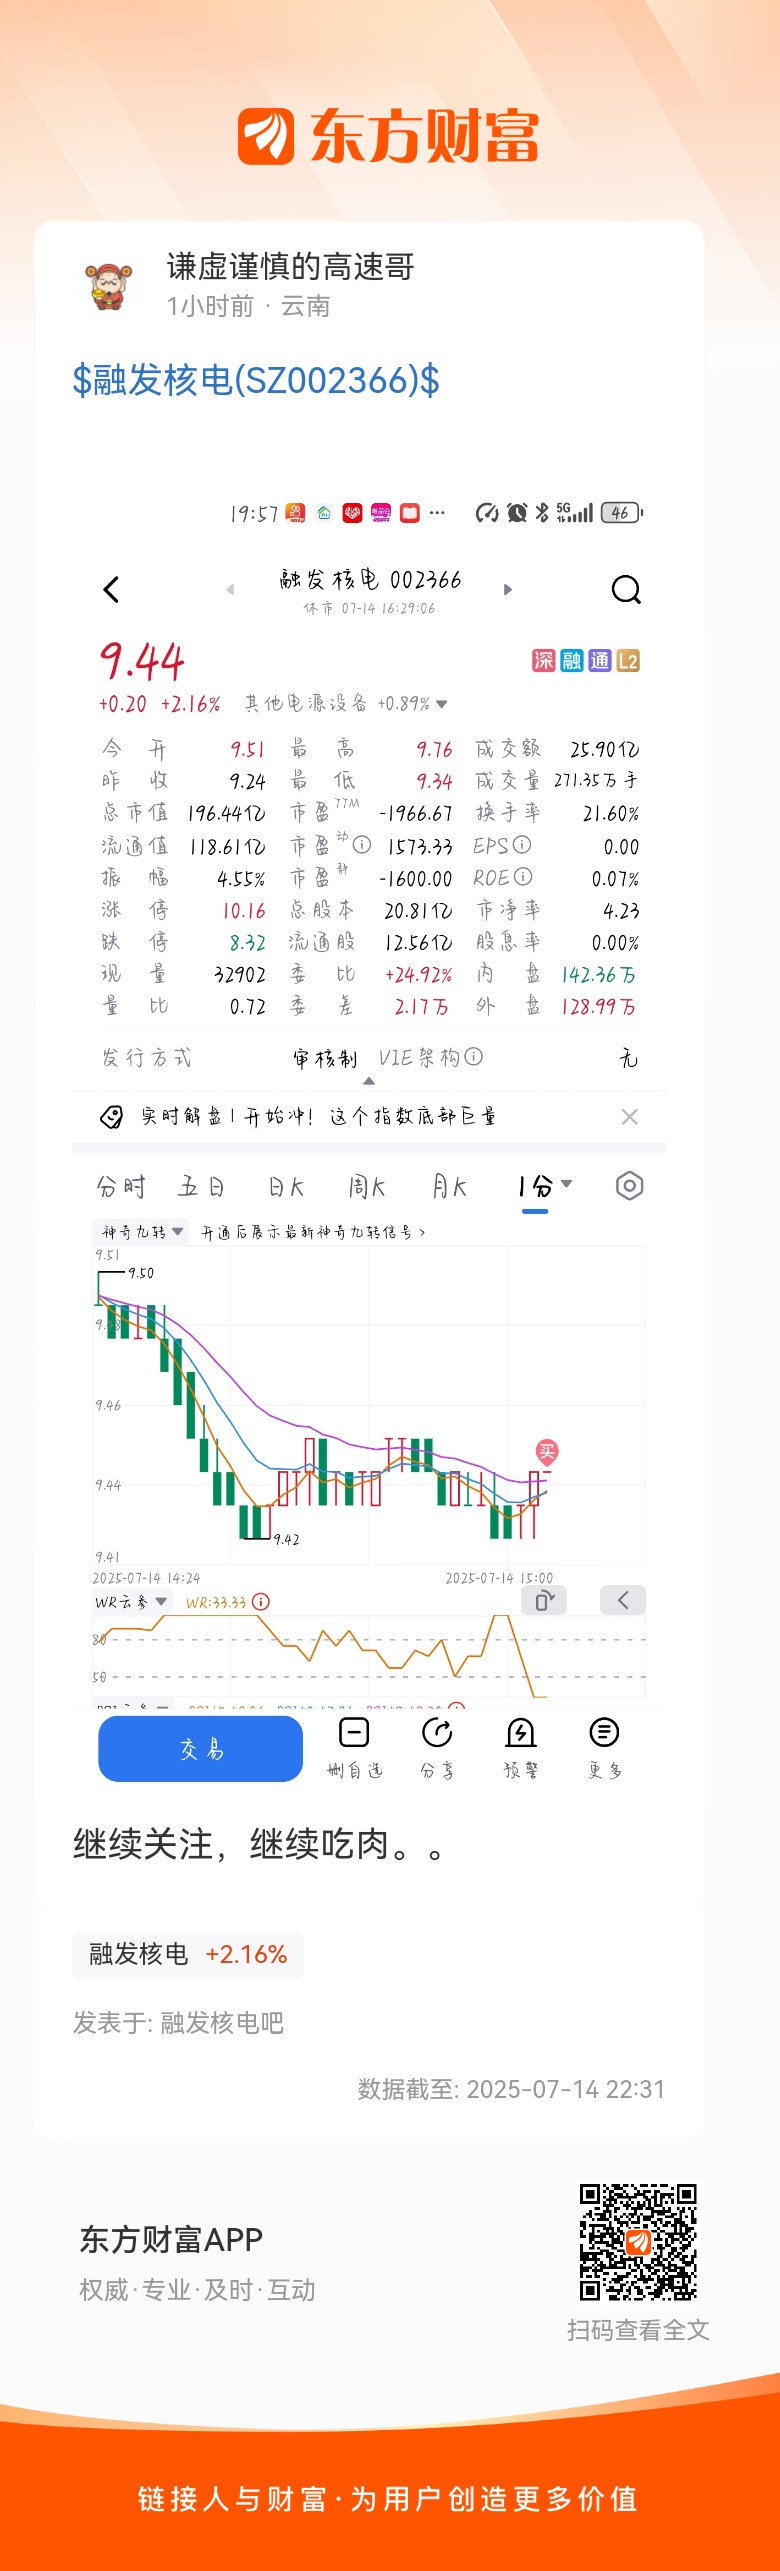This screenshot has height=2571, width=780.
Task: Tap the chart left-arrow collapse button
Action: pos(623,1600)
